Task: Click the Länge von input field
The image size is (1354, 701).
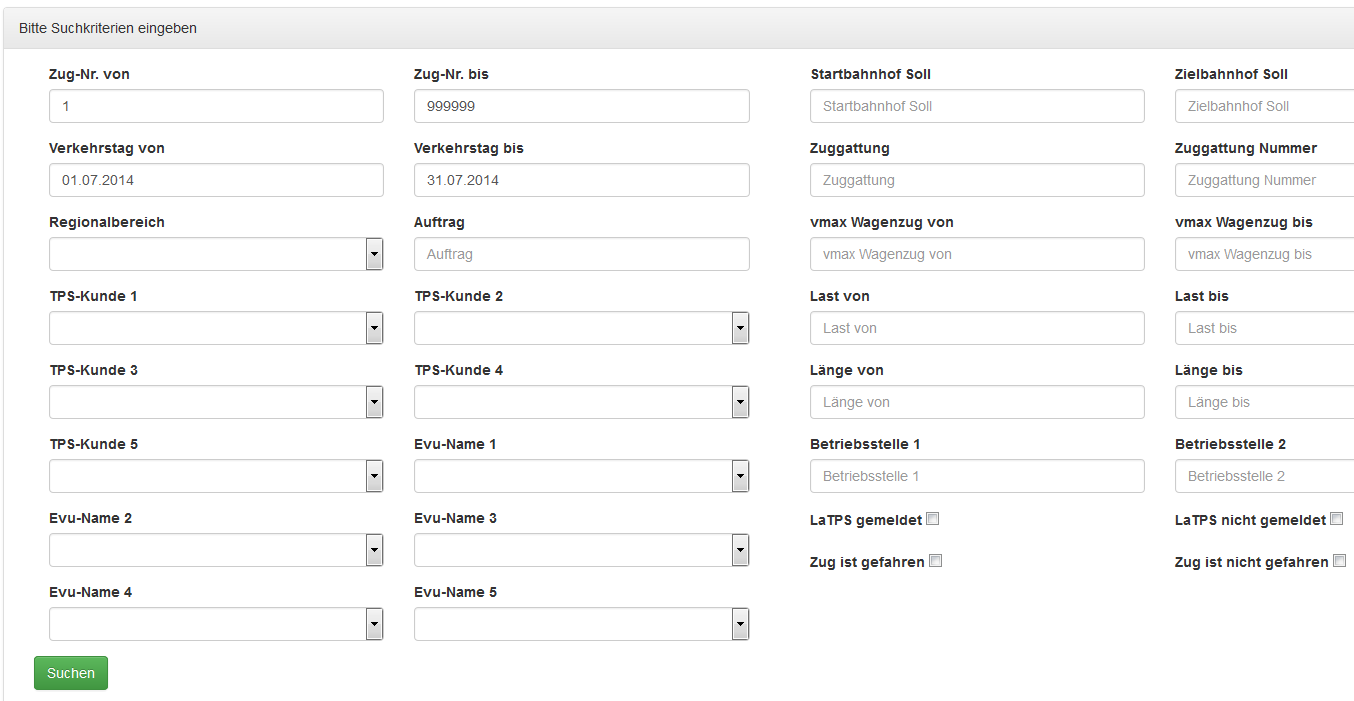Action: coord(977,402)
